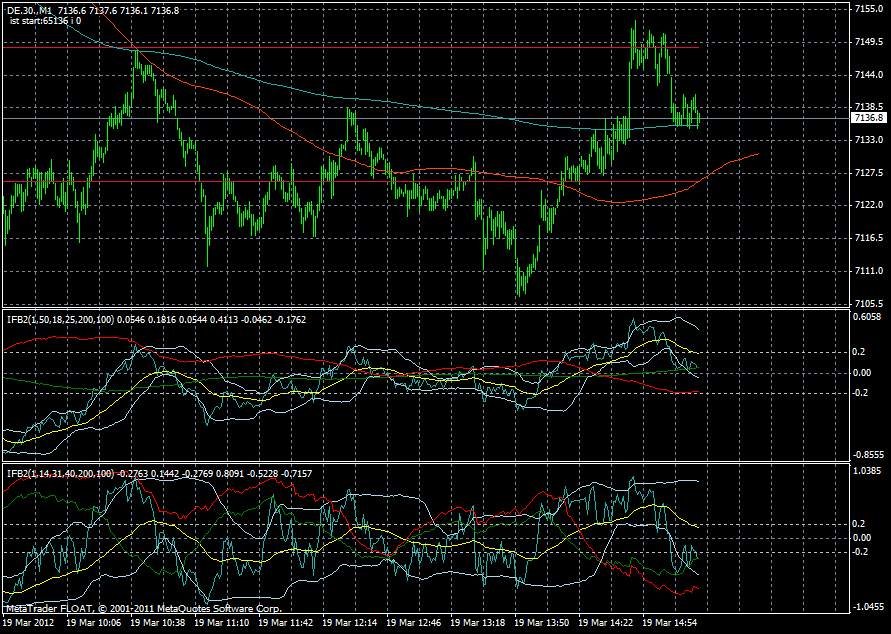Viewport: 891px width, 634px height.
Task: Click the 19 Mar 10:06 time label
Action: click(x=97, y=622)
